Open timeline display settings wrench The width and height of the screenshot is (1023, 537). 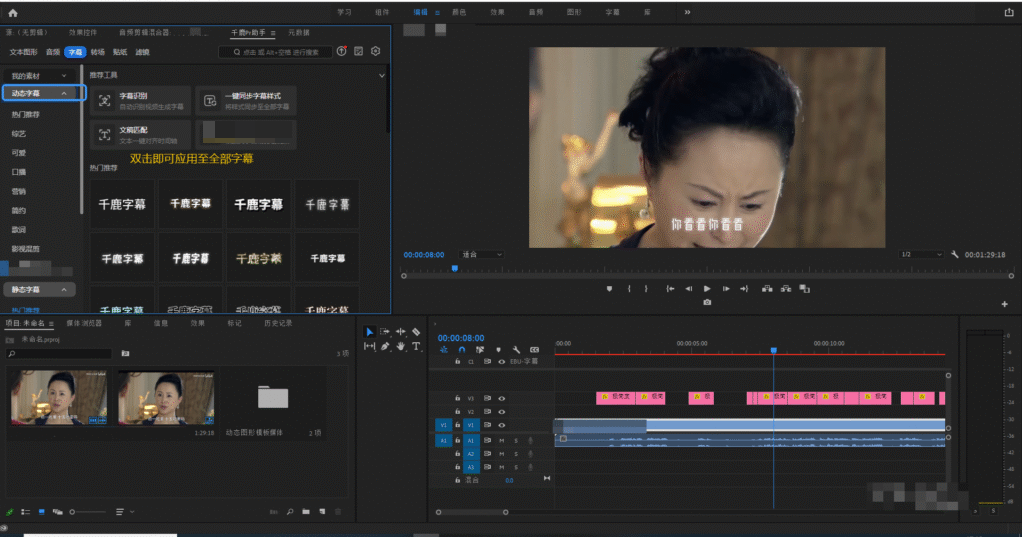pos(516,349)
